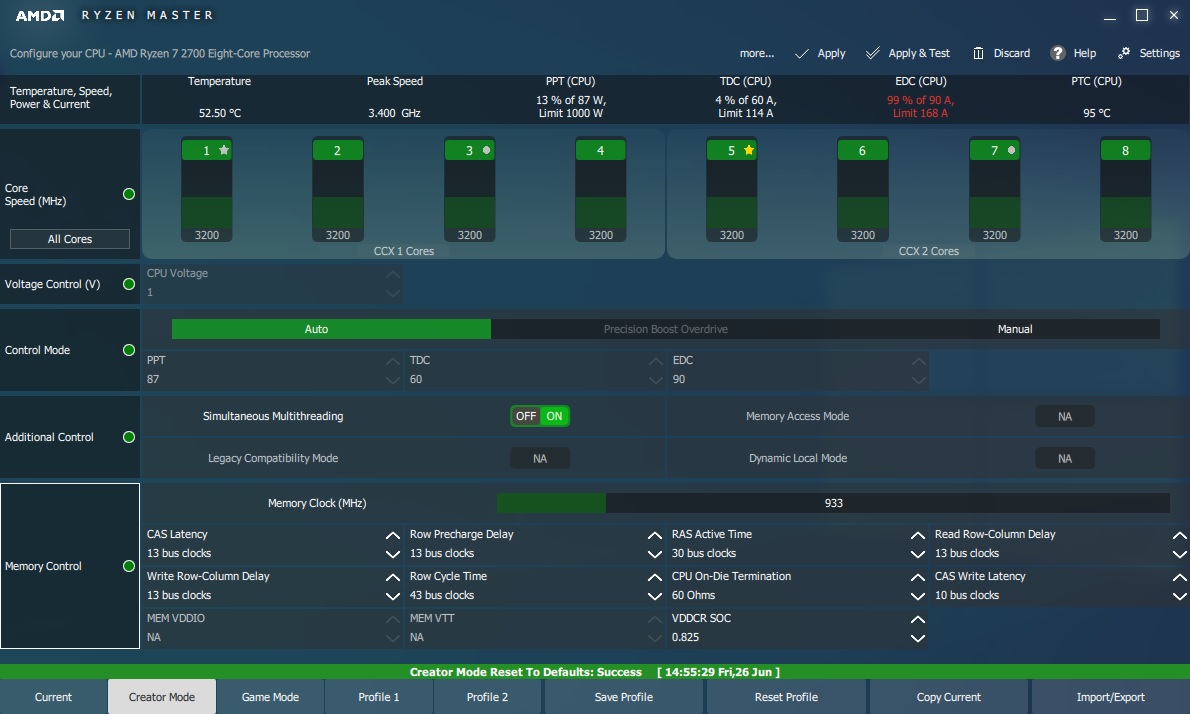The image size is (1190, 714).
Task: Open the Profile 1 tab
Action: click(379, 697)
